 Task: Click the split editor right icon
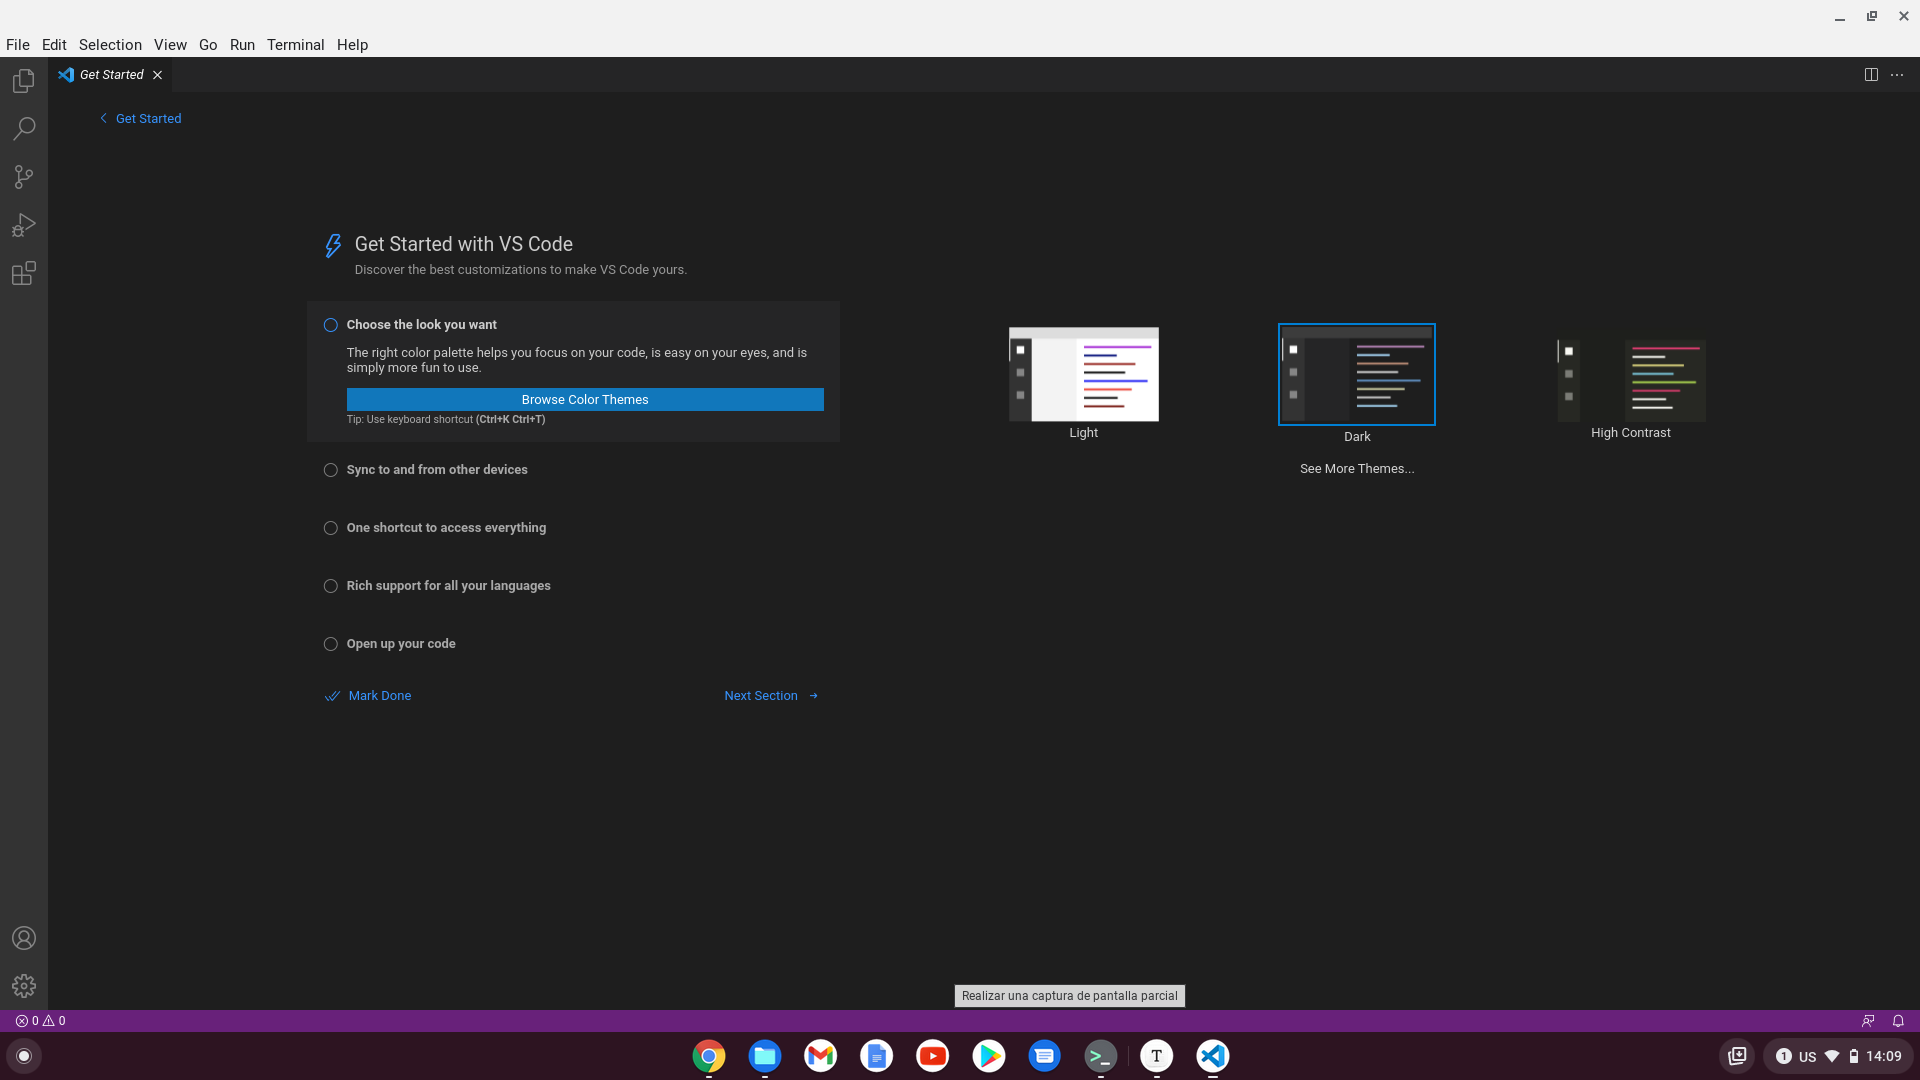(x=1871, y=75)
